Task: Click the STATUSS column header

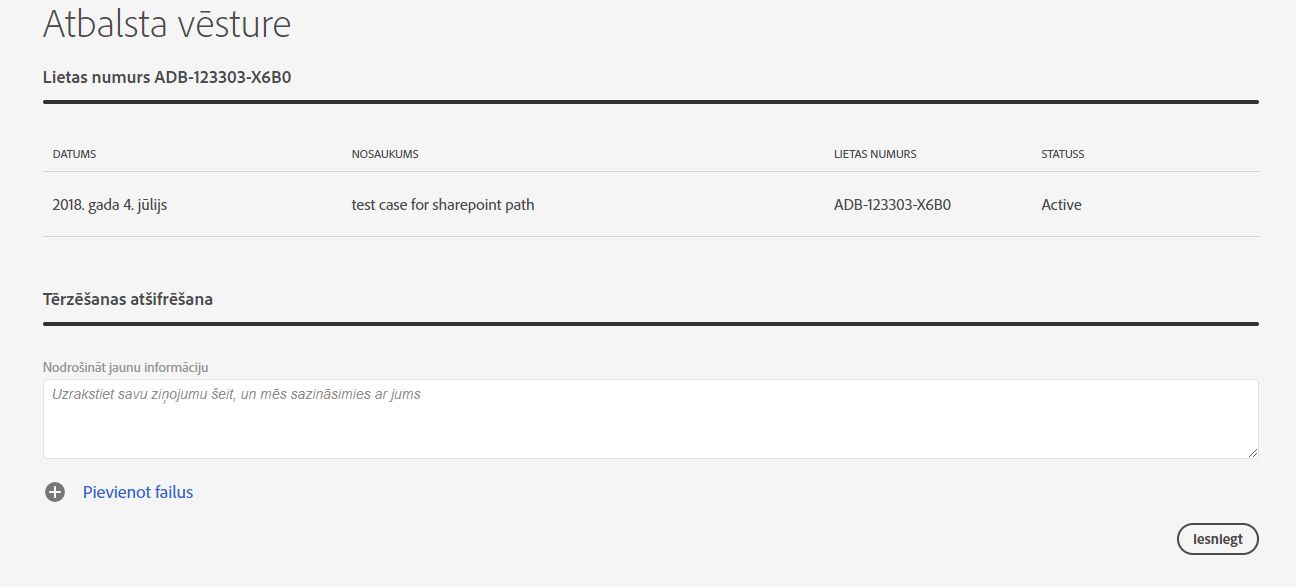Action: (x=1062, y=154)
